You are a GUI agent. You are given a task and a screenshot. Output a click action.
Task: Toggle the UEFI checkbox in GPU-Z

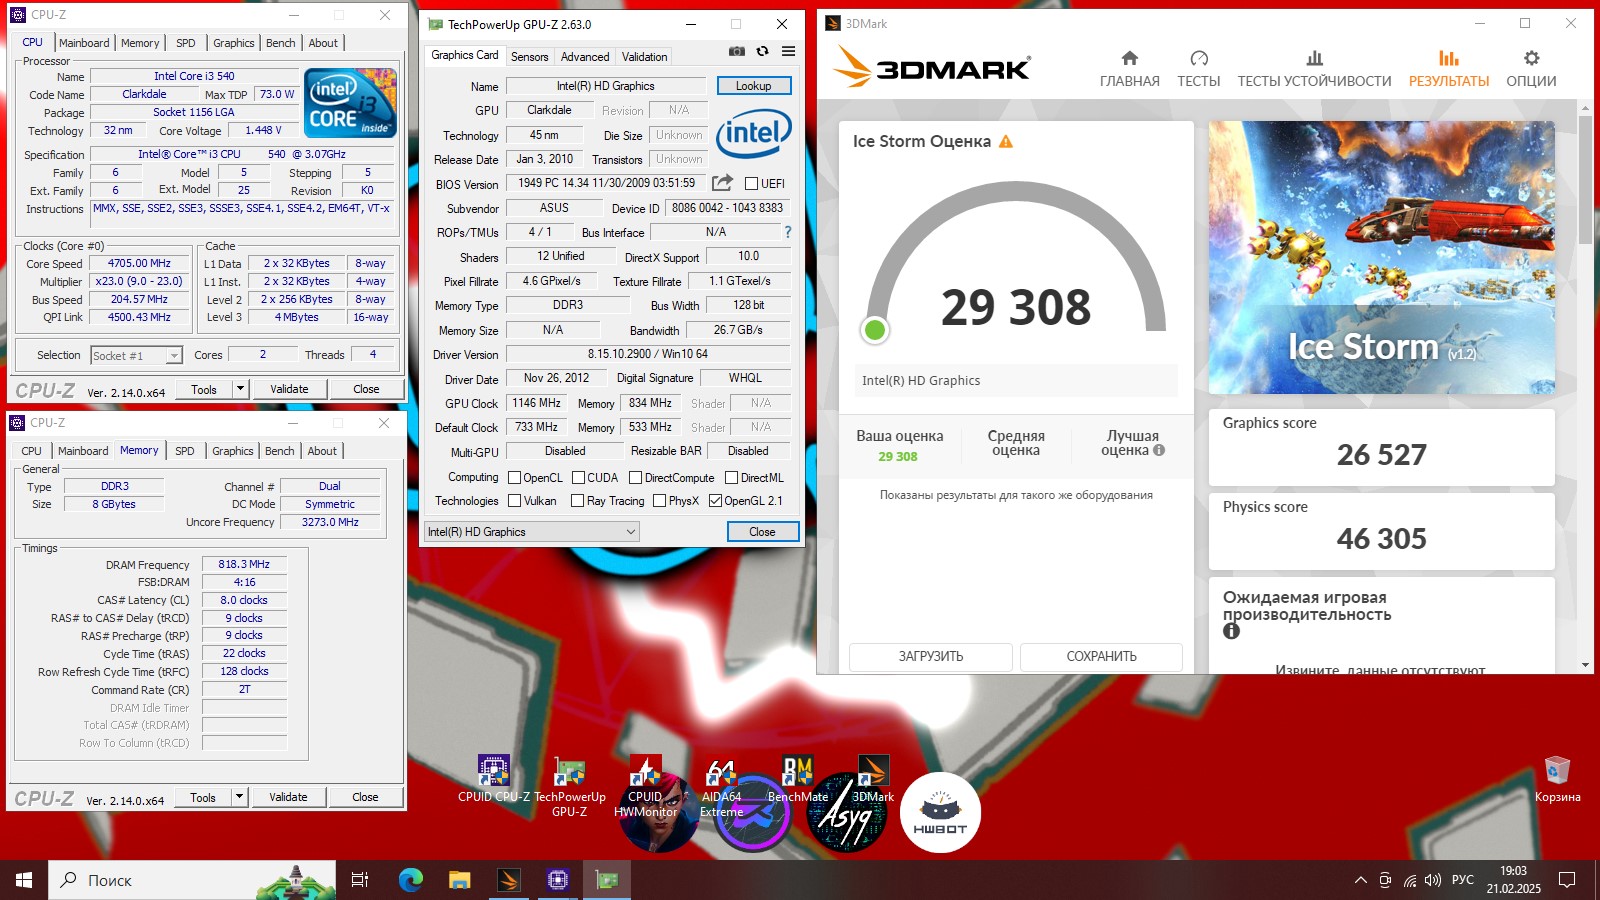click(751, 184)
